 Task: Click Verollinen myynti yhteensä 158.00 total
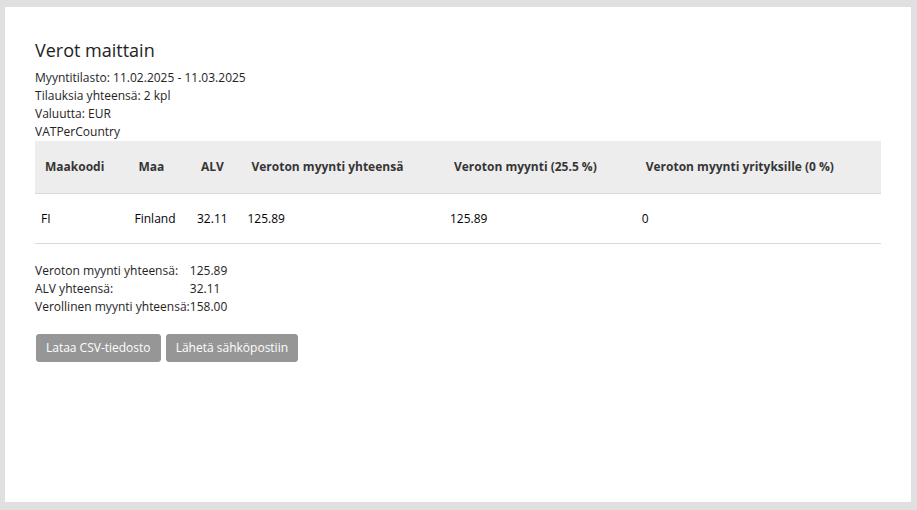coord(131,307)
